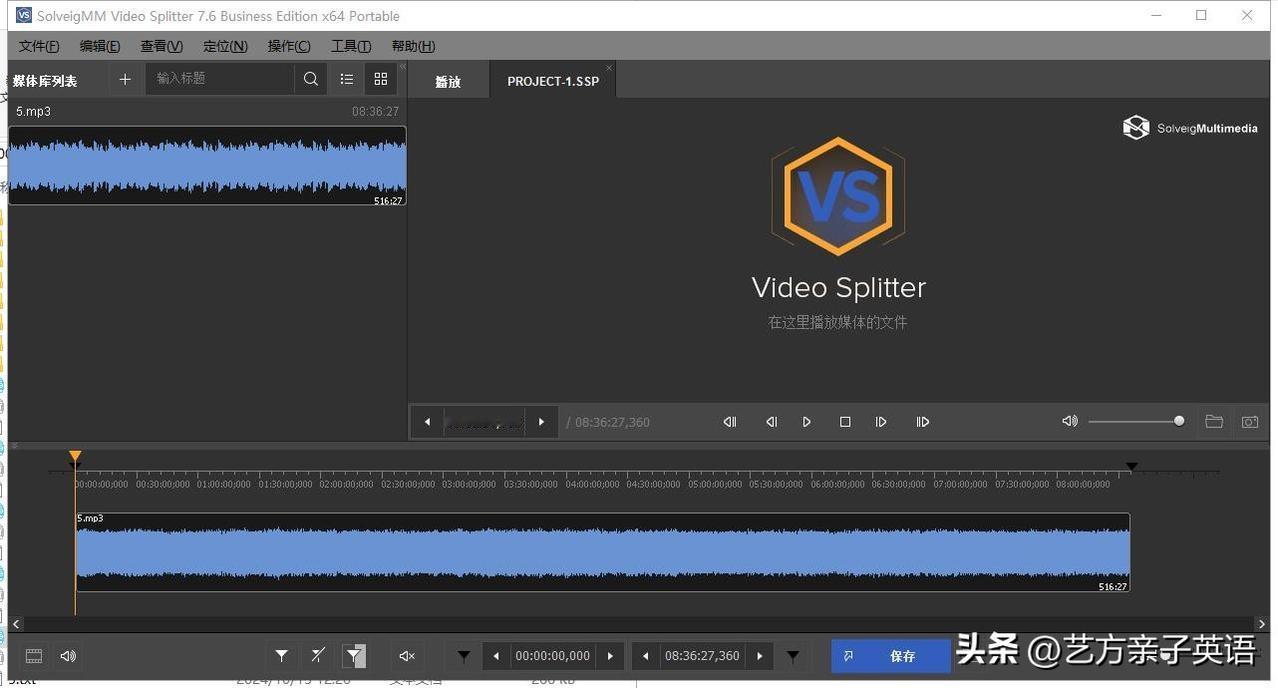This screenshot has height=688, width=1278.
Task: Collapse the media library panel corner arrow
Action: 403,67
